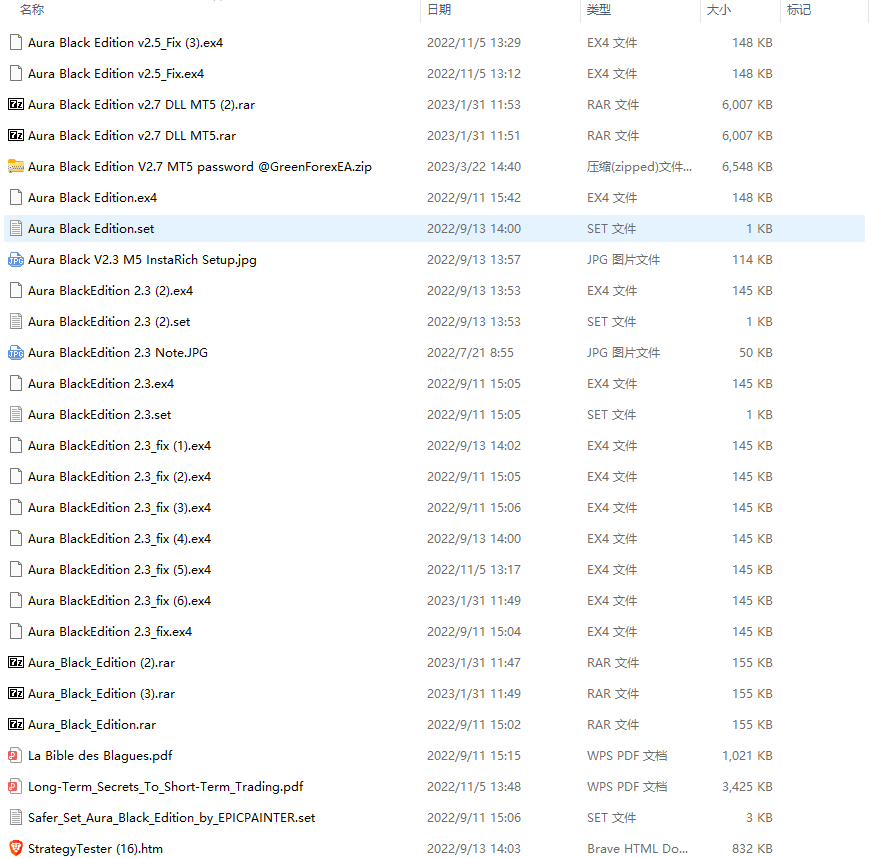The height and width of the screenshot is (858, 890).
Task: Select file name Aura Black Edition v2.5_Fix.ex4
Action: tap(116, 74)
